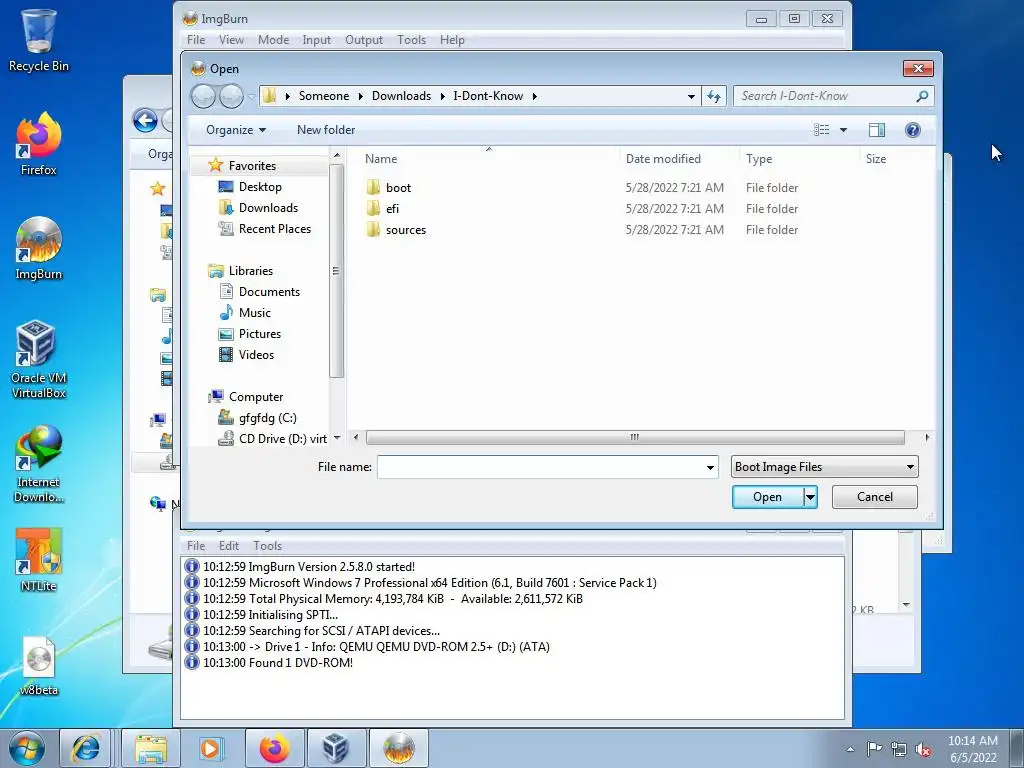This screenshot has height=768, width=1024.
Task: Click the Back button in Open dialog
Action: [x=203, y=97]
